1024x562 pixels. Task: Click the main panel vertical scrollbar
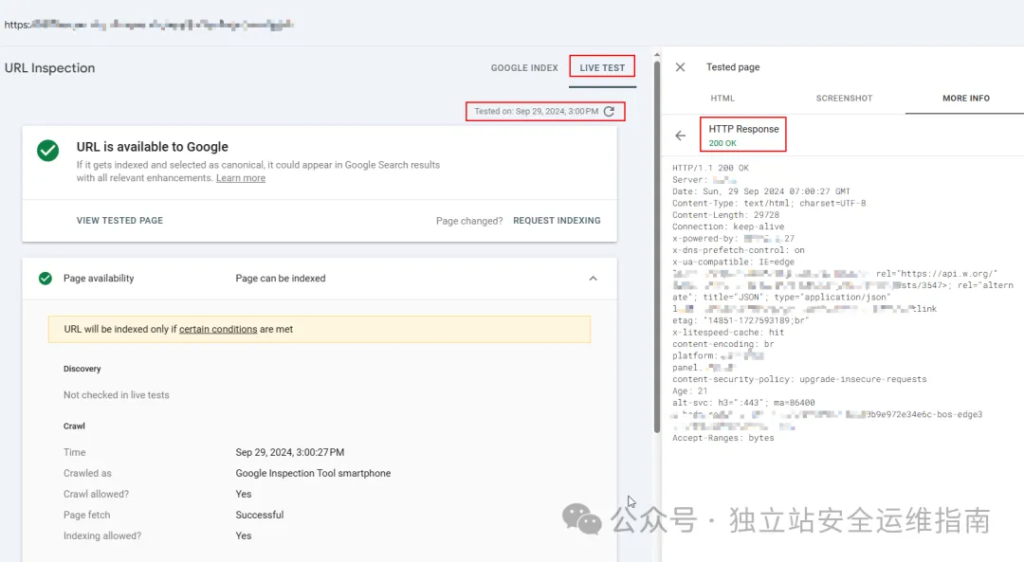pos(656,247)
